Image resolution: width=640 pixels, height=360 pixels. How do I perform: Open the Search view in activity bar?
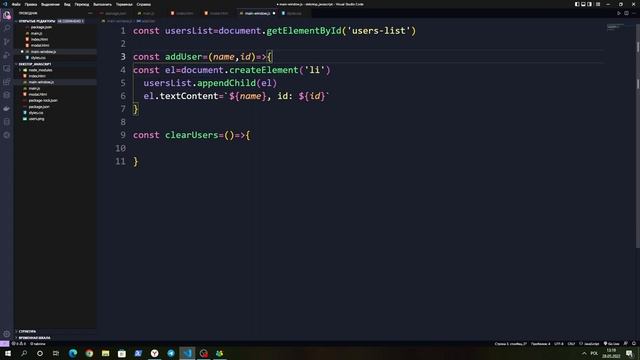point(7,28)
